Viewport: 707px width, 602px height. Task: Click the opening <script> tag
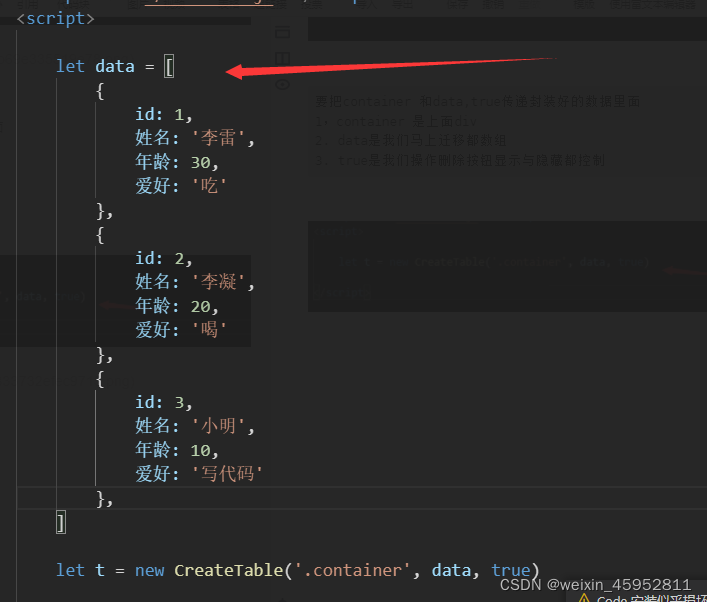[x=55, y=18]
